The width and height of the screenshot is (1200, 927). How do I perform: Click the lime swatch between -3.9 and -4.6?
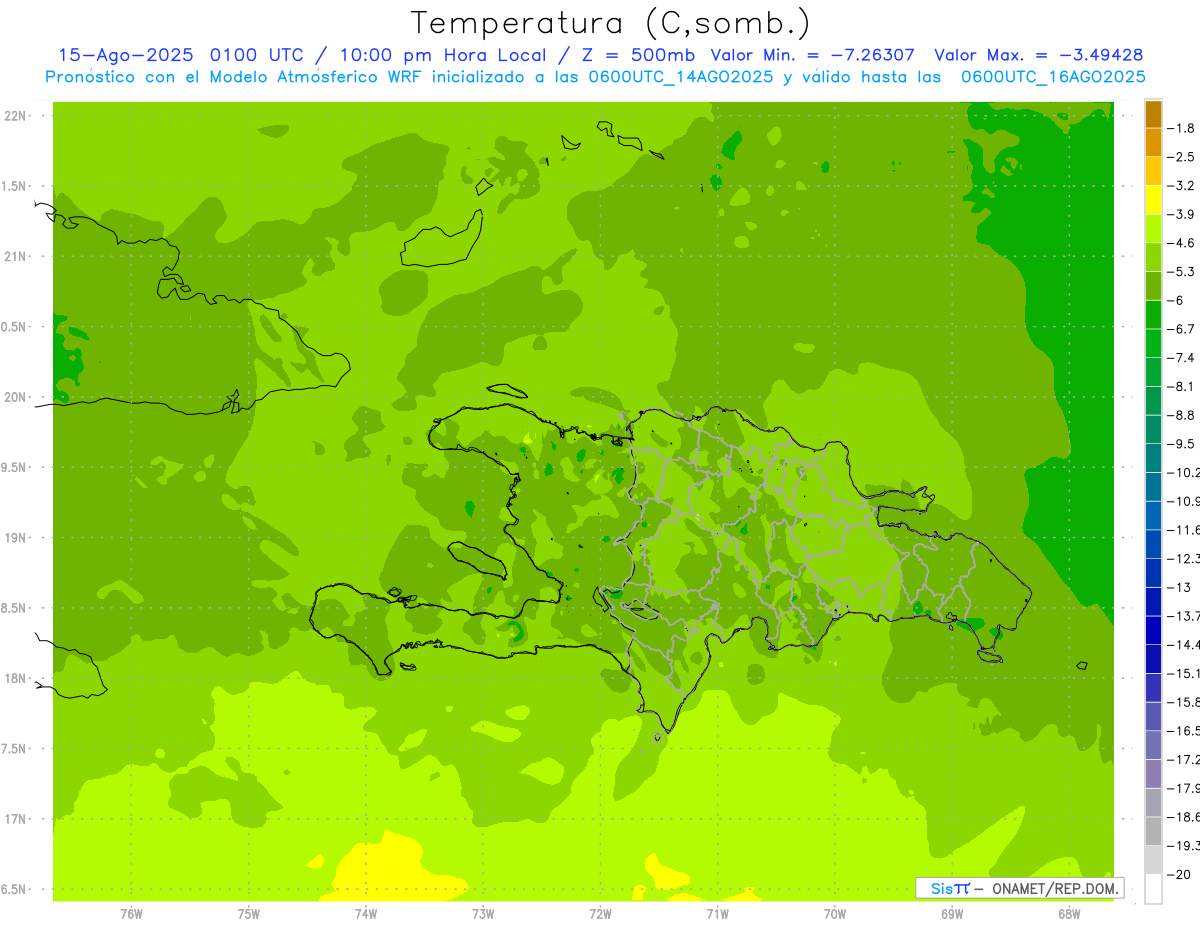click(1153, 228)
